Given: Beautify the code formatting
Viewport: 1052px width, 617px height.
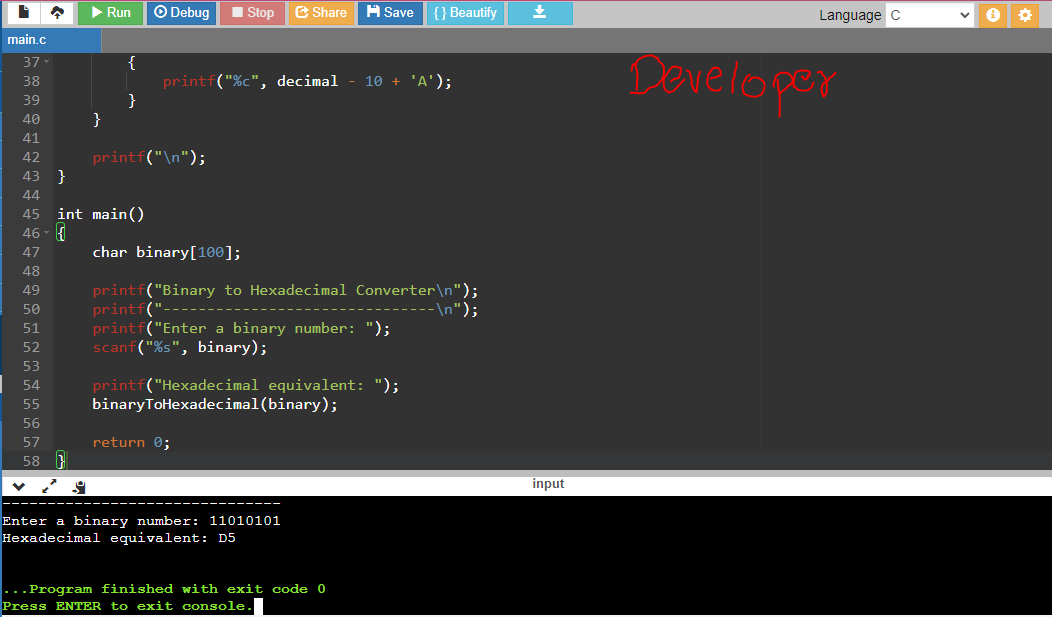Looking at the screenshot, I should (x=464, y=13).
